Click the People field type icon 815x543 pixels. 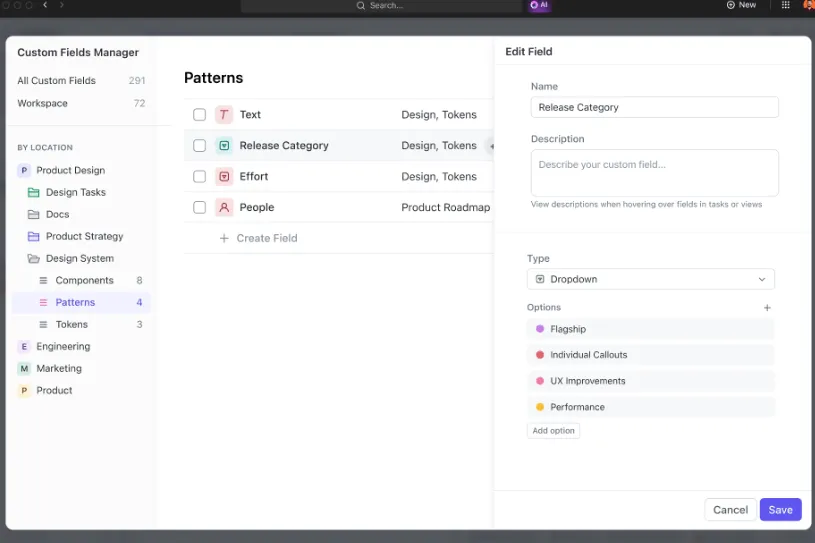coord(224,207)
